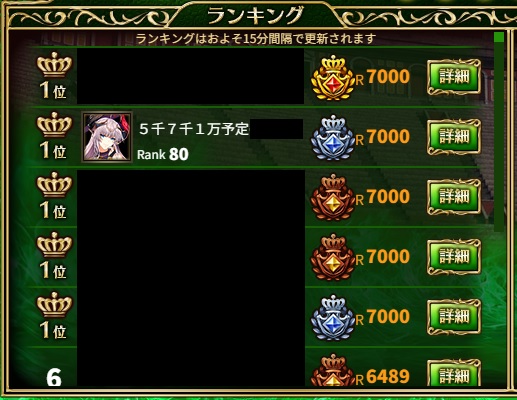
Task: Click the crown icon beside Rank 80 player
Action: [54, 125]
